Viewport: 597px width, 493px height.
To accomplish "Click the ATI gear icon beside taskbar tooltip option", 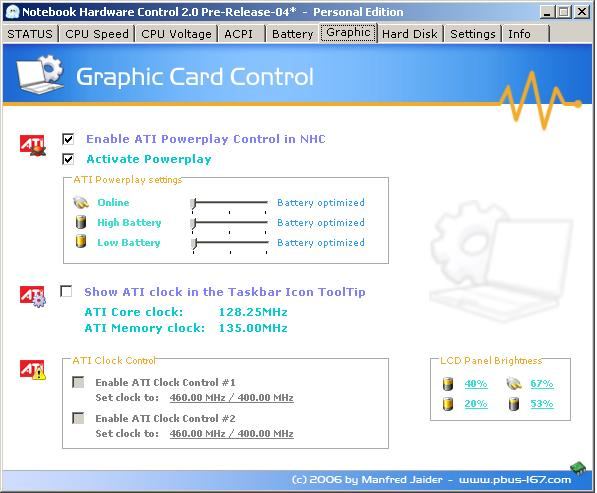I will pos(33,296).
